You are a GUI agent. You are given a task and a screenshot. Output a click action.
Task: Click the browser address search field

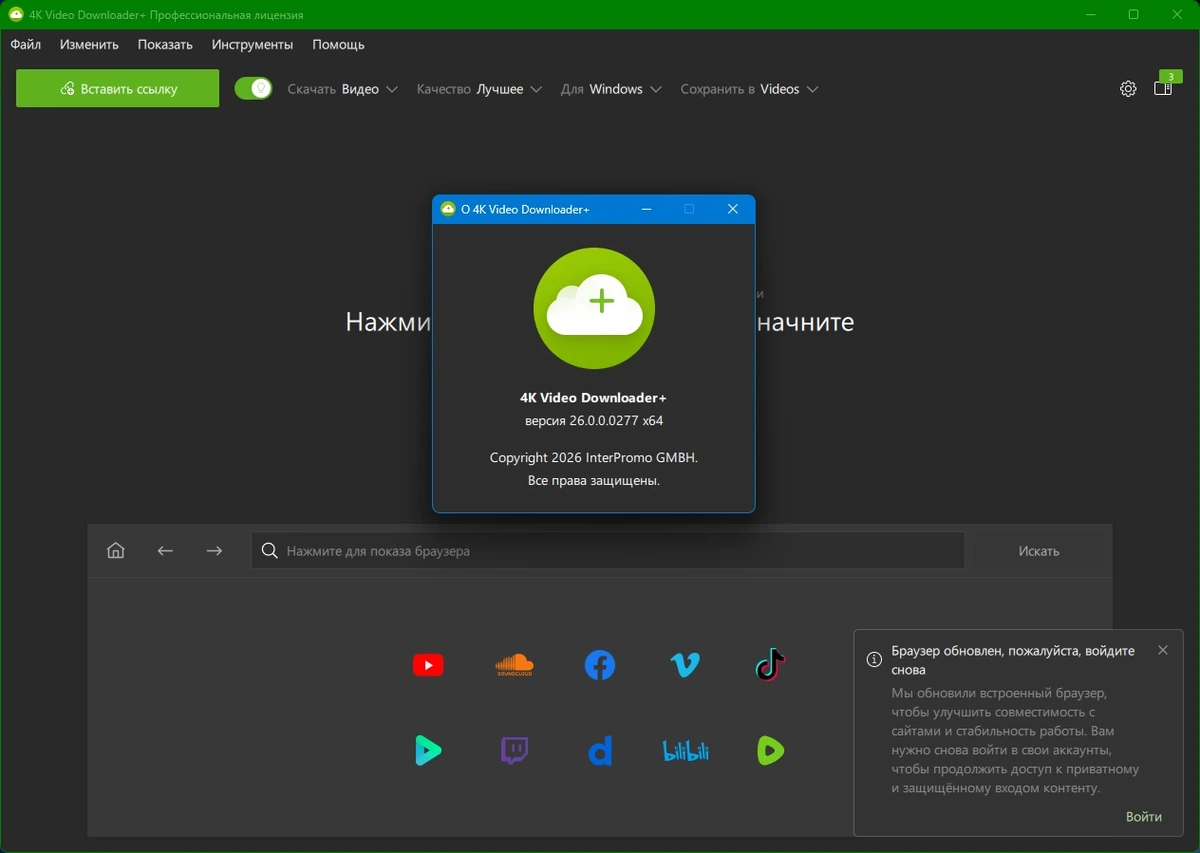[x=608, y=551]
